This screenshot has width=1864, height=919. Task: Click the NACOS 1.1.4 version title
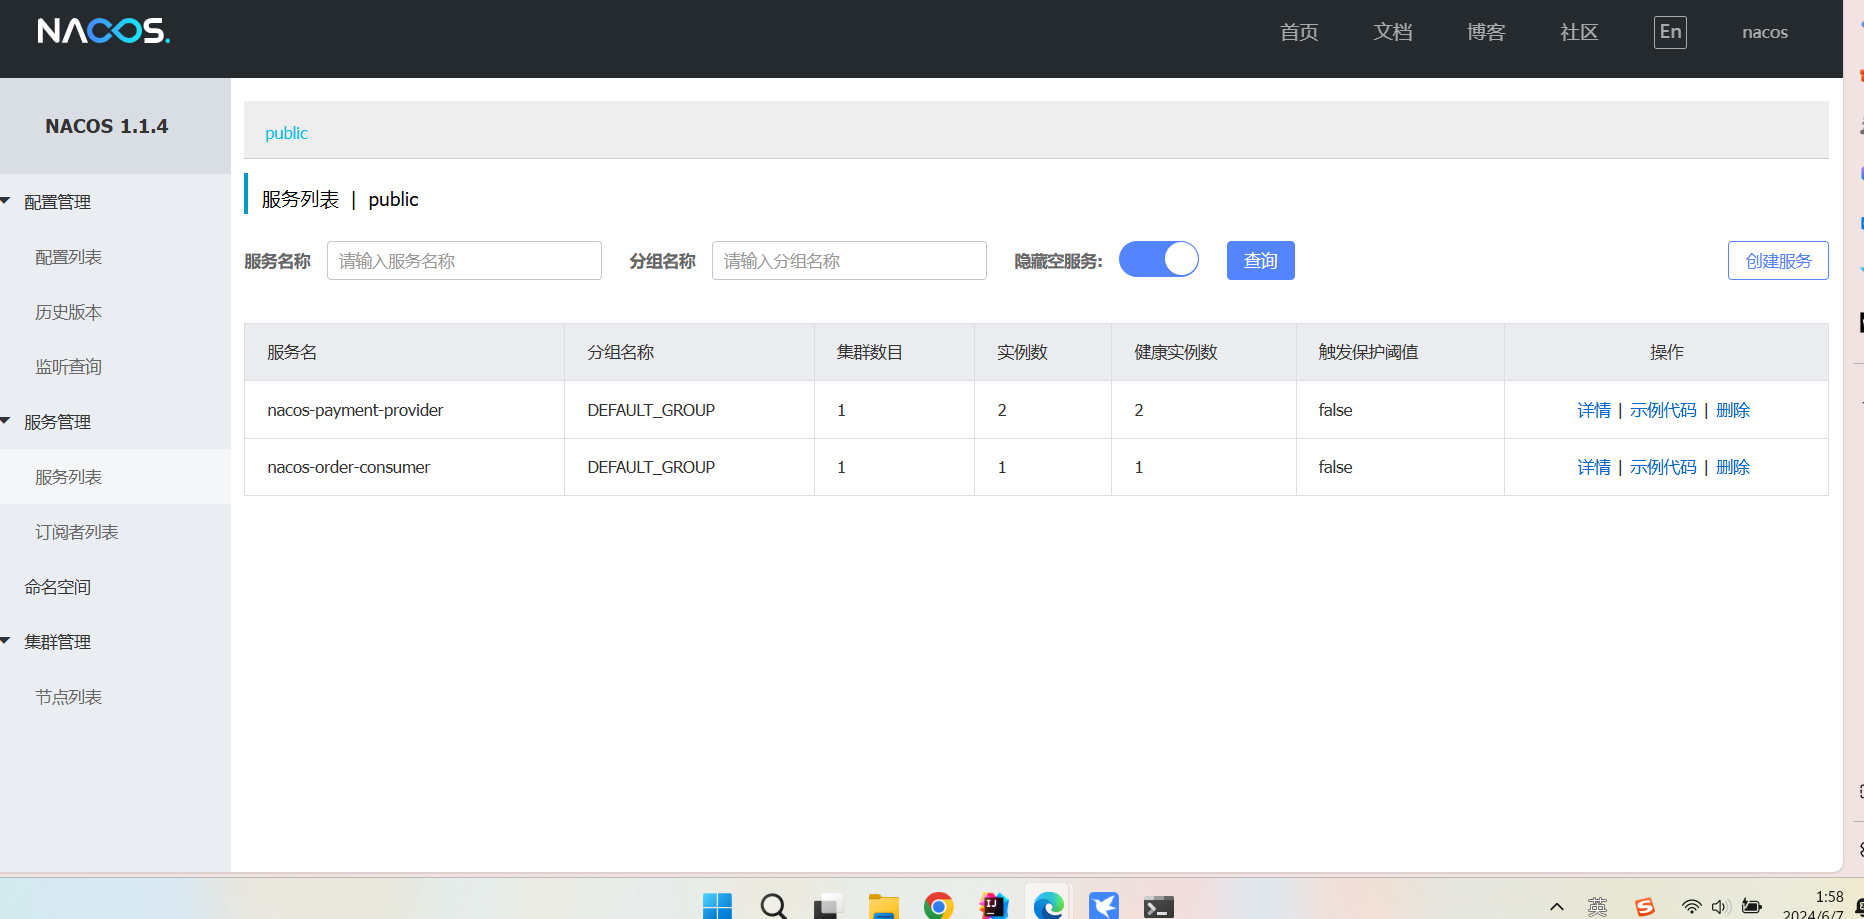107,126
